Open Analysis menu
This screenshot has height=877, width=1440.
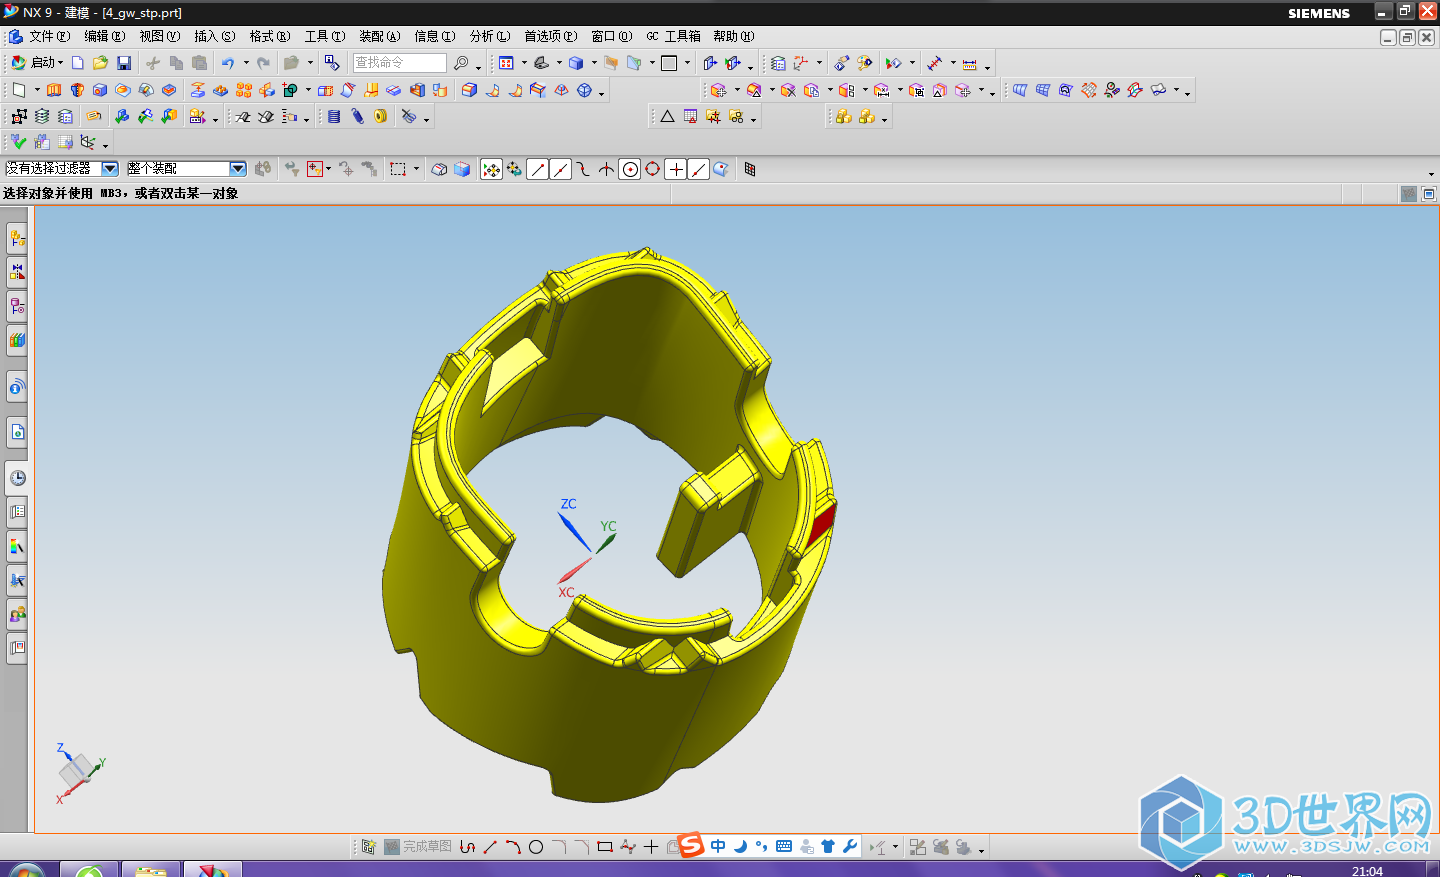(490, 36)
